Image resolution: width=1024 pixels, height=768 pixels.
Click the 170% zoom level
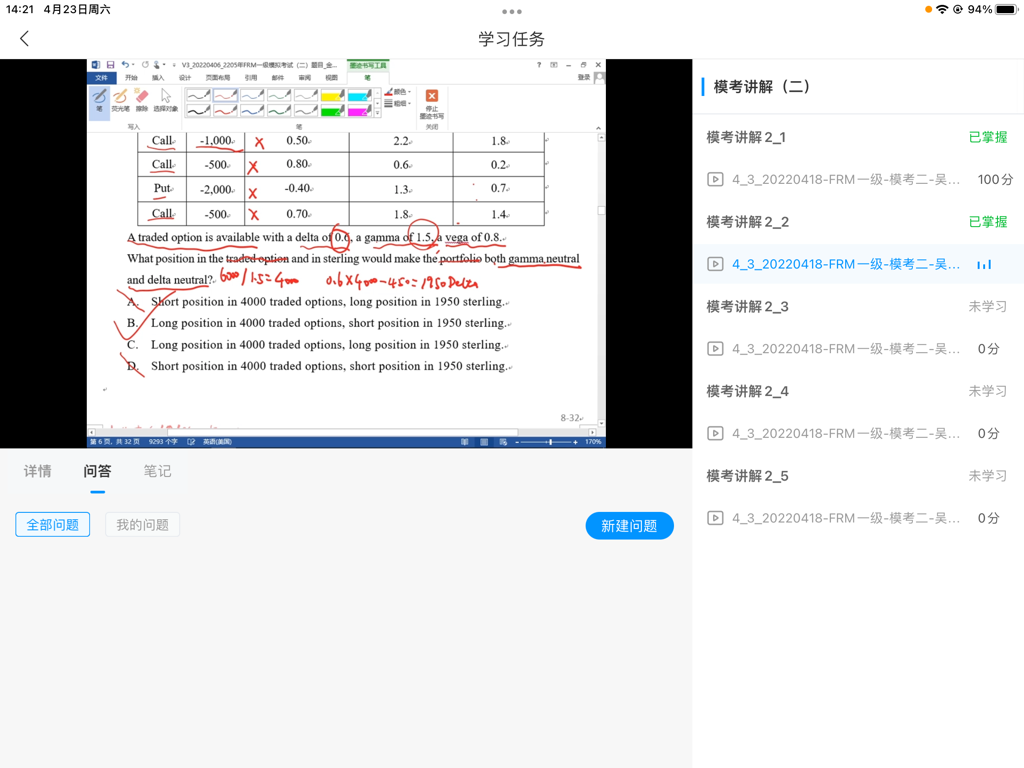point(593,442)
